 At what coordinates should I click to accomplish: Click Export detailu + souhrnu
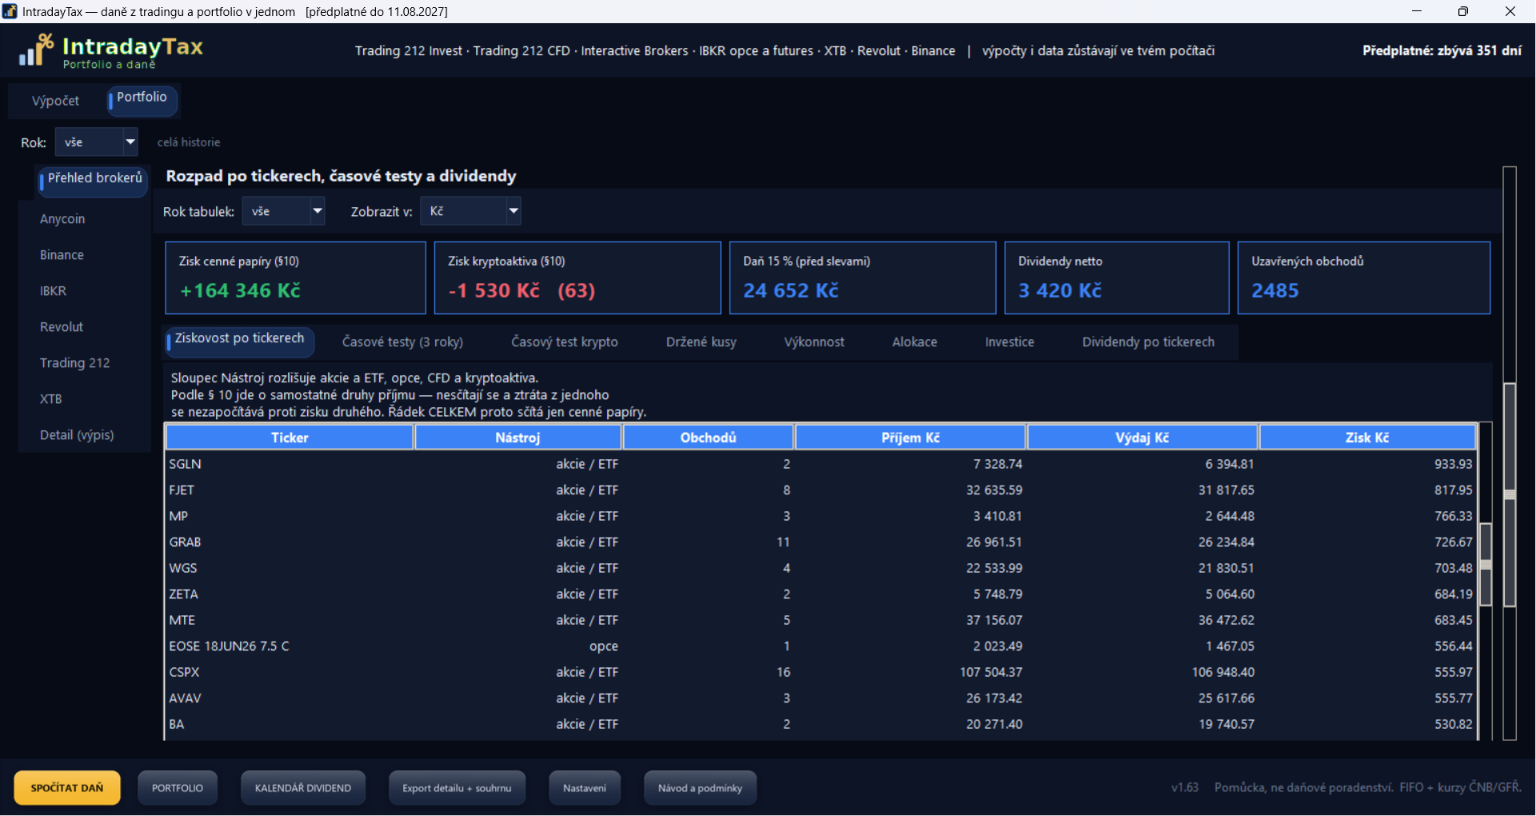click(457, 788)
